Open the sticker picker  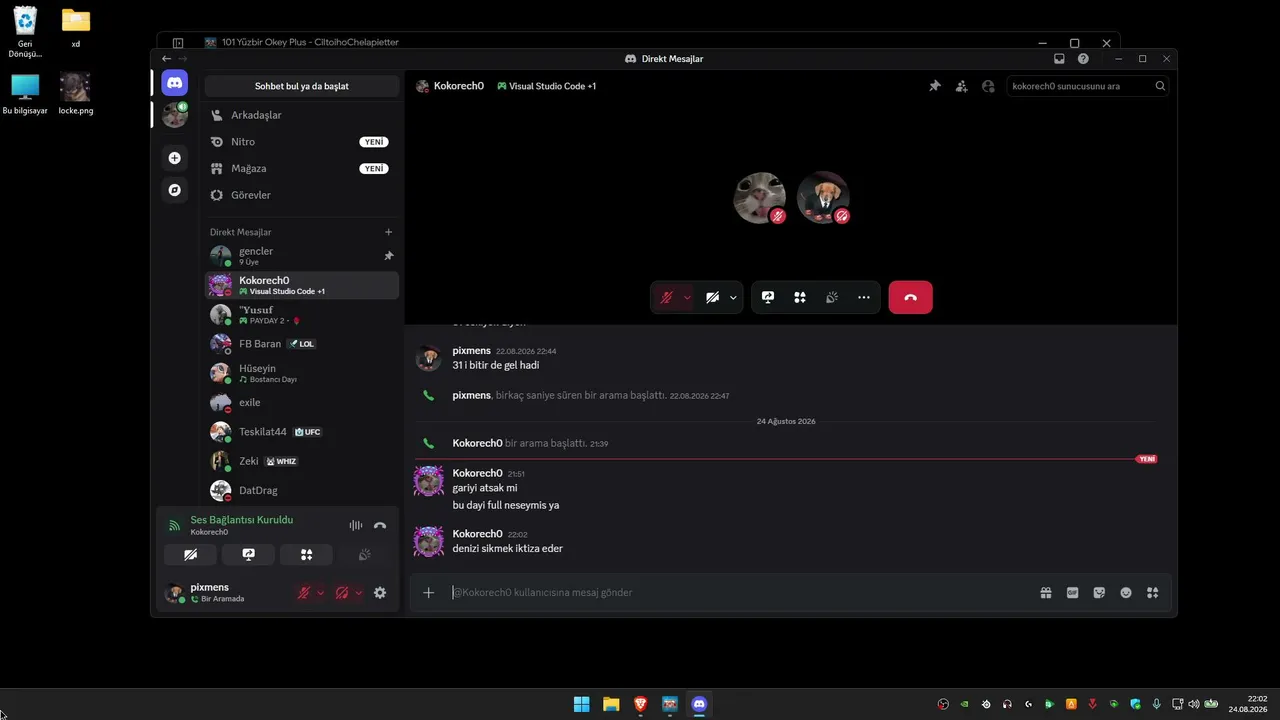[1099, 593]
